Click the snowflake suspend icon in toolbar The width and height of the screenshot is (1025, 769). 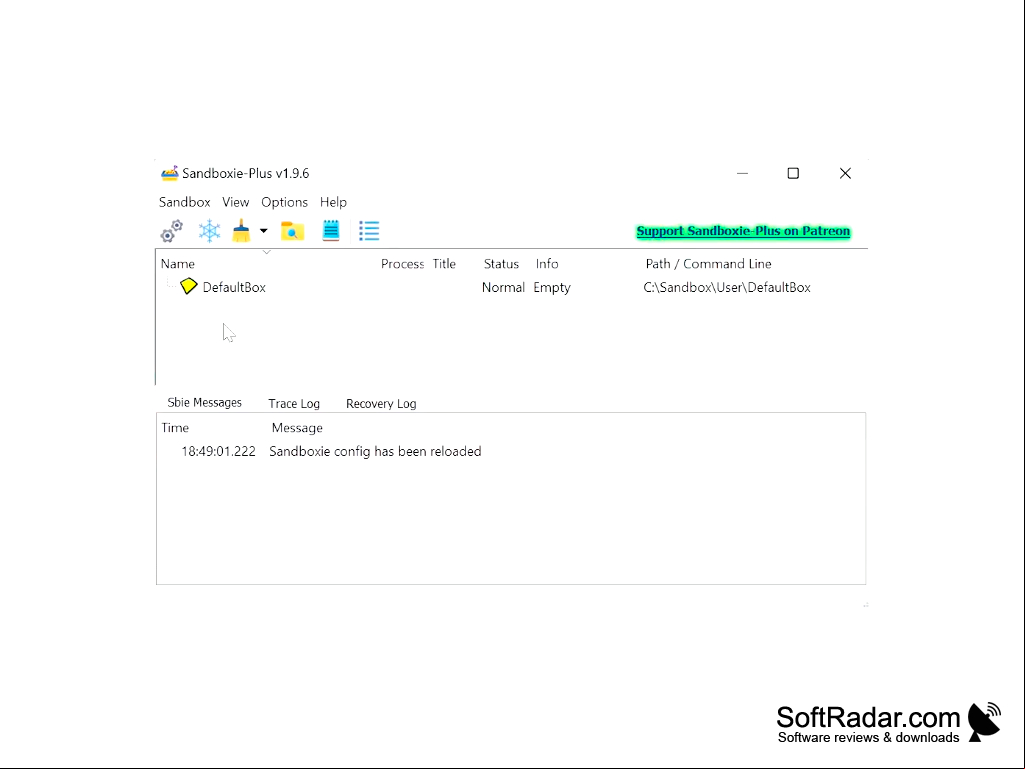point(210,231)
